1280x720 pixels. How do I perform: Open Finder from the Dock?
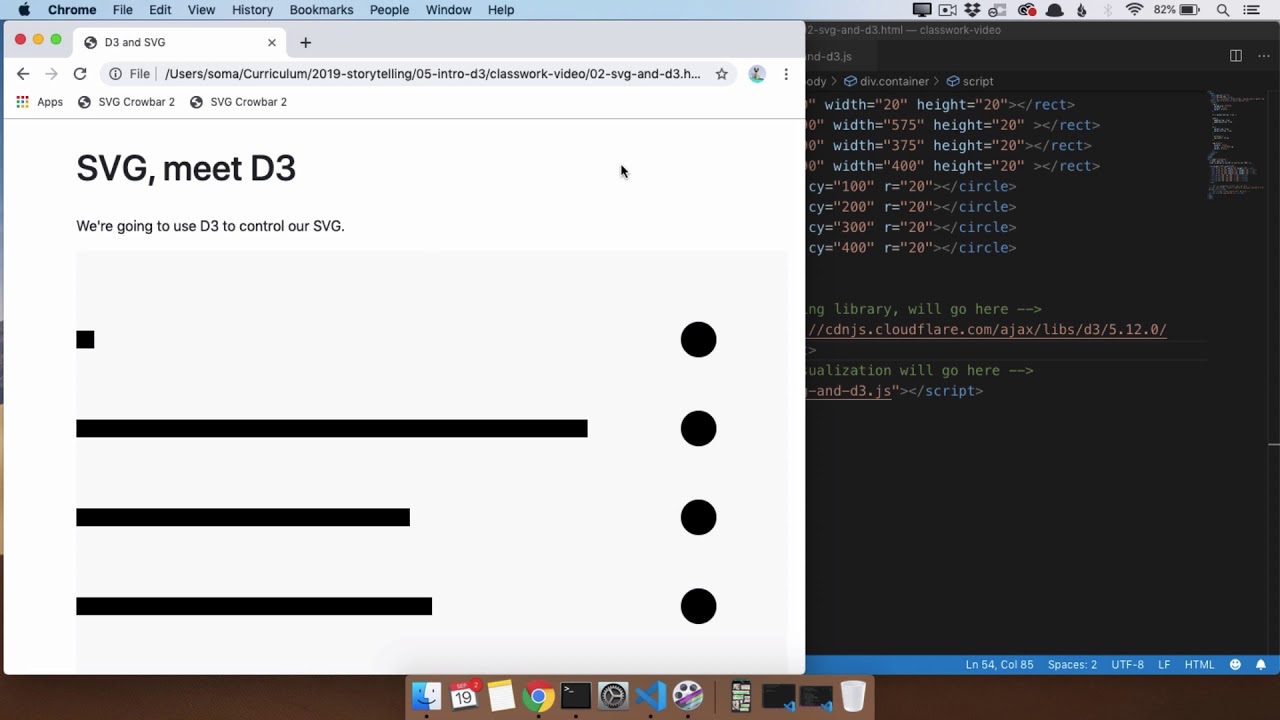click(x=427, y=696)
